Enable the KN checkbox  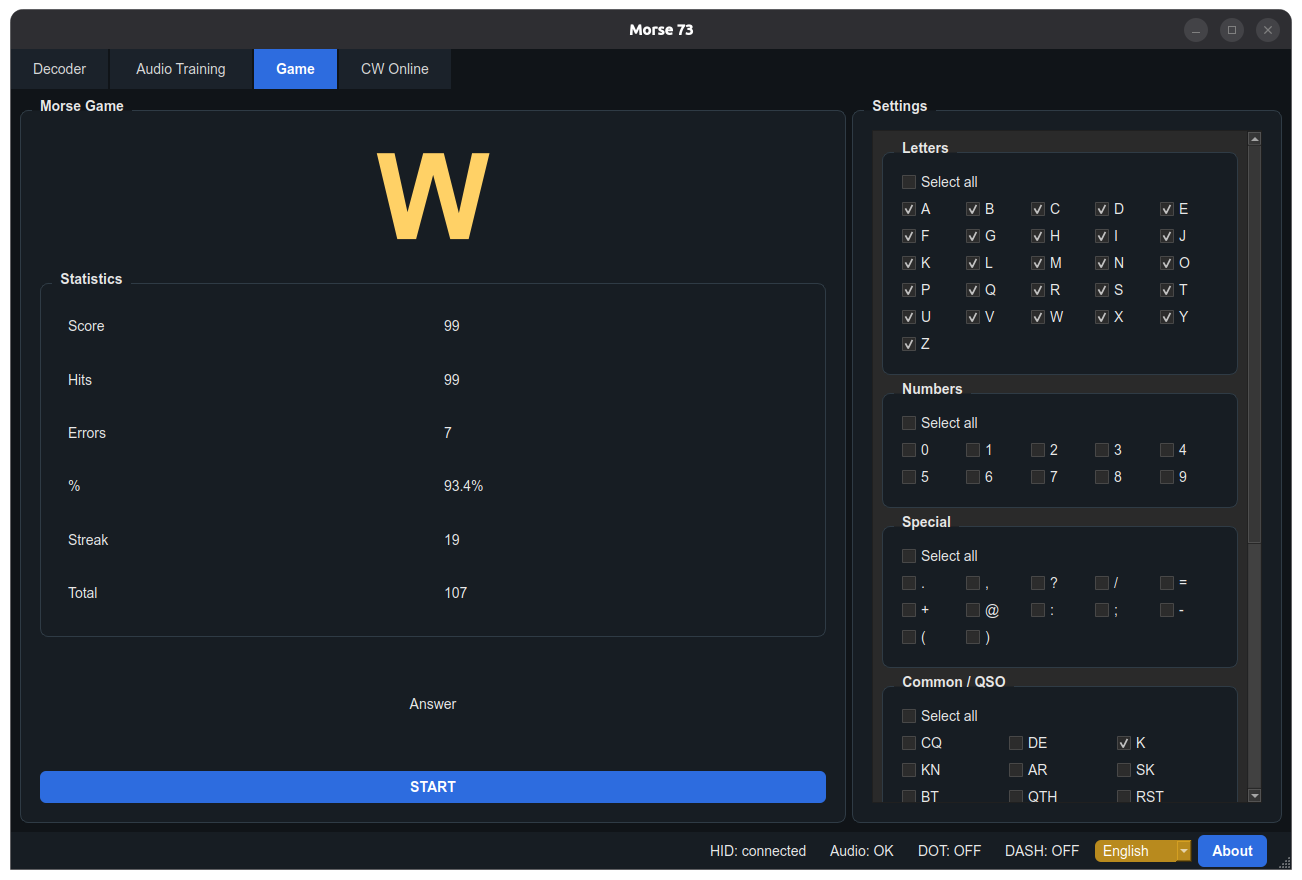pyautogui.click(x=909, y=770)
